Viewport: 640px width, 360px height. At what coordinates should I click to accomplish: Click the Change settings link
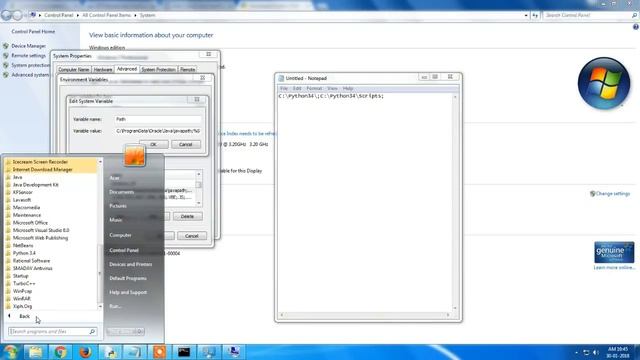pos(613,193)
